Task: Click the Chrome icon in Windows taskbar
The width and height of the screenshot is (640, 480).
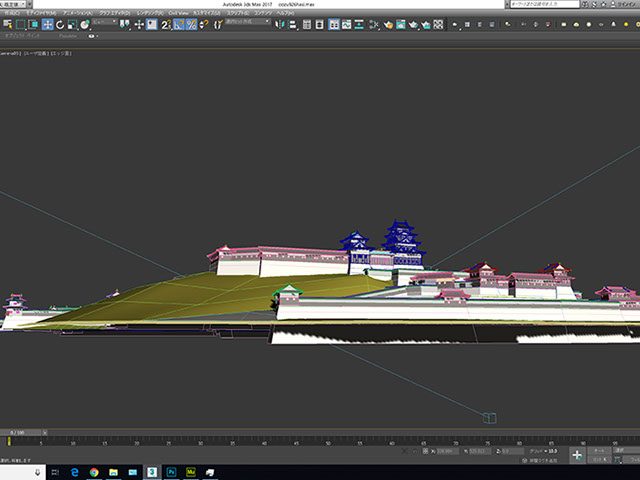Action: coord(93,471)
